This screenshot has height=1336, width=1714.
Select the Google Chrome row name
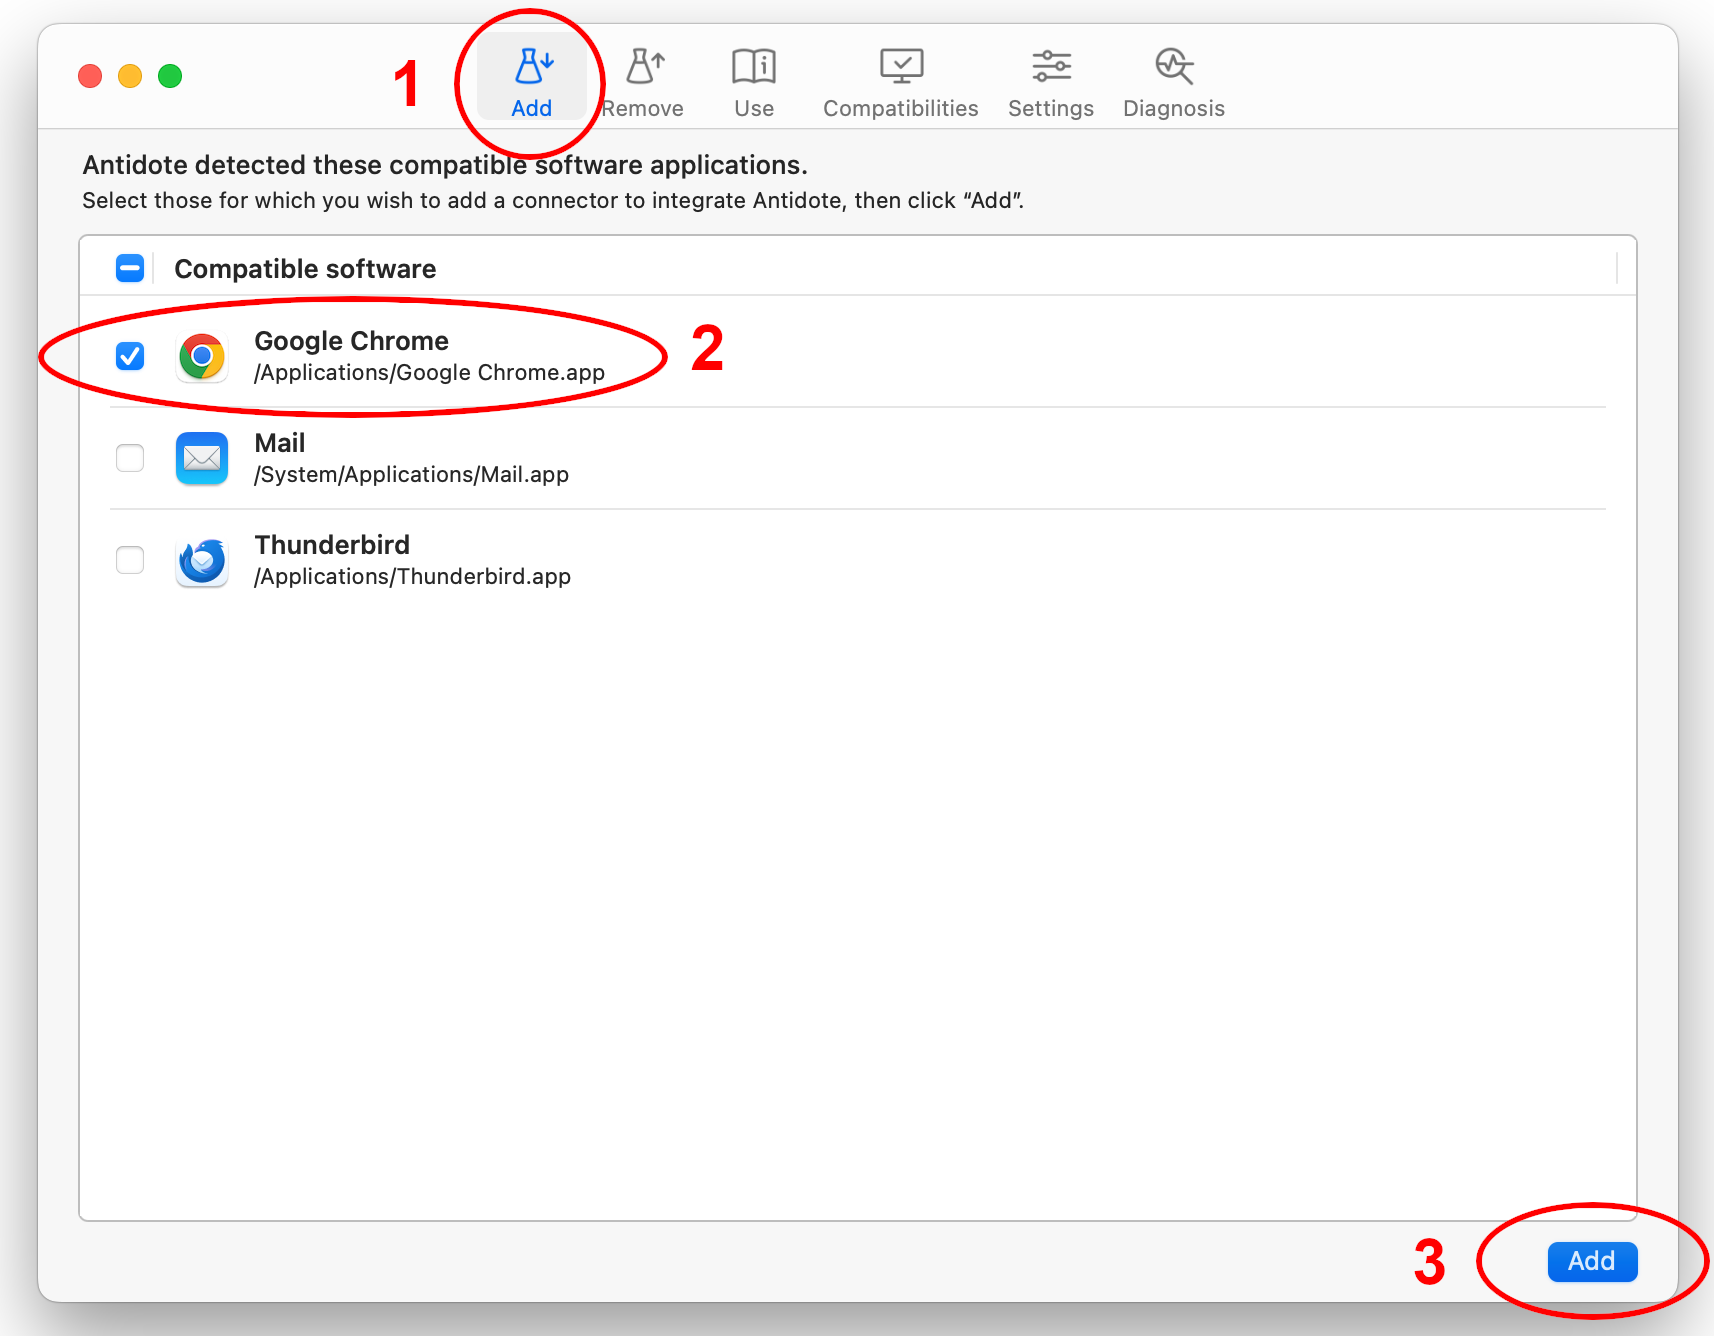coord(351,341)
